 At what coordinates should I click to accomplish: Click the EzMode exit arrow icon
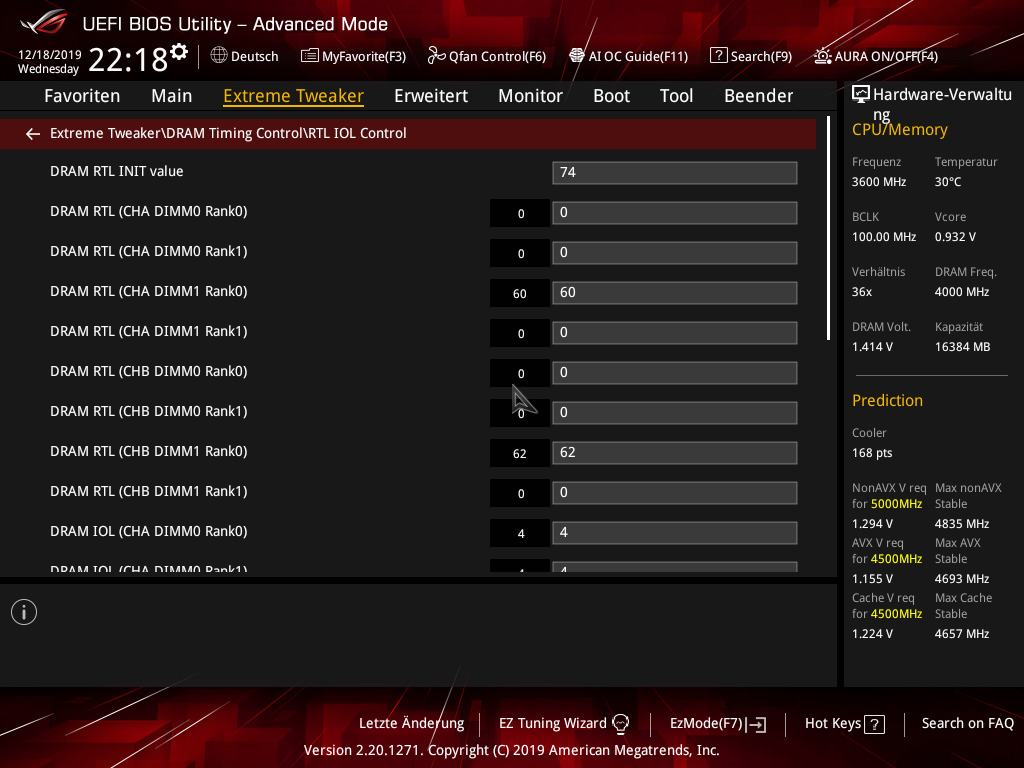(756, 724)
